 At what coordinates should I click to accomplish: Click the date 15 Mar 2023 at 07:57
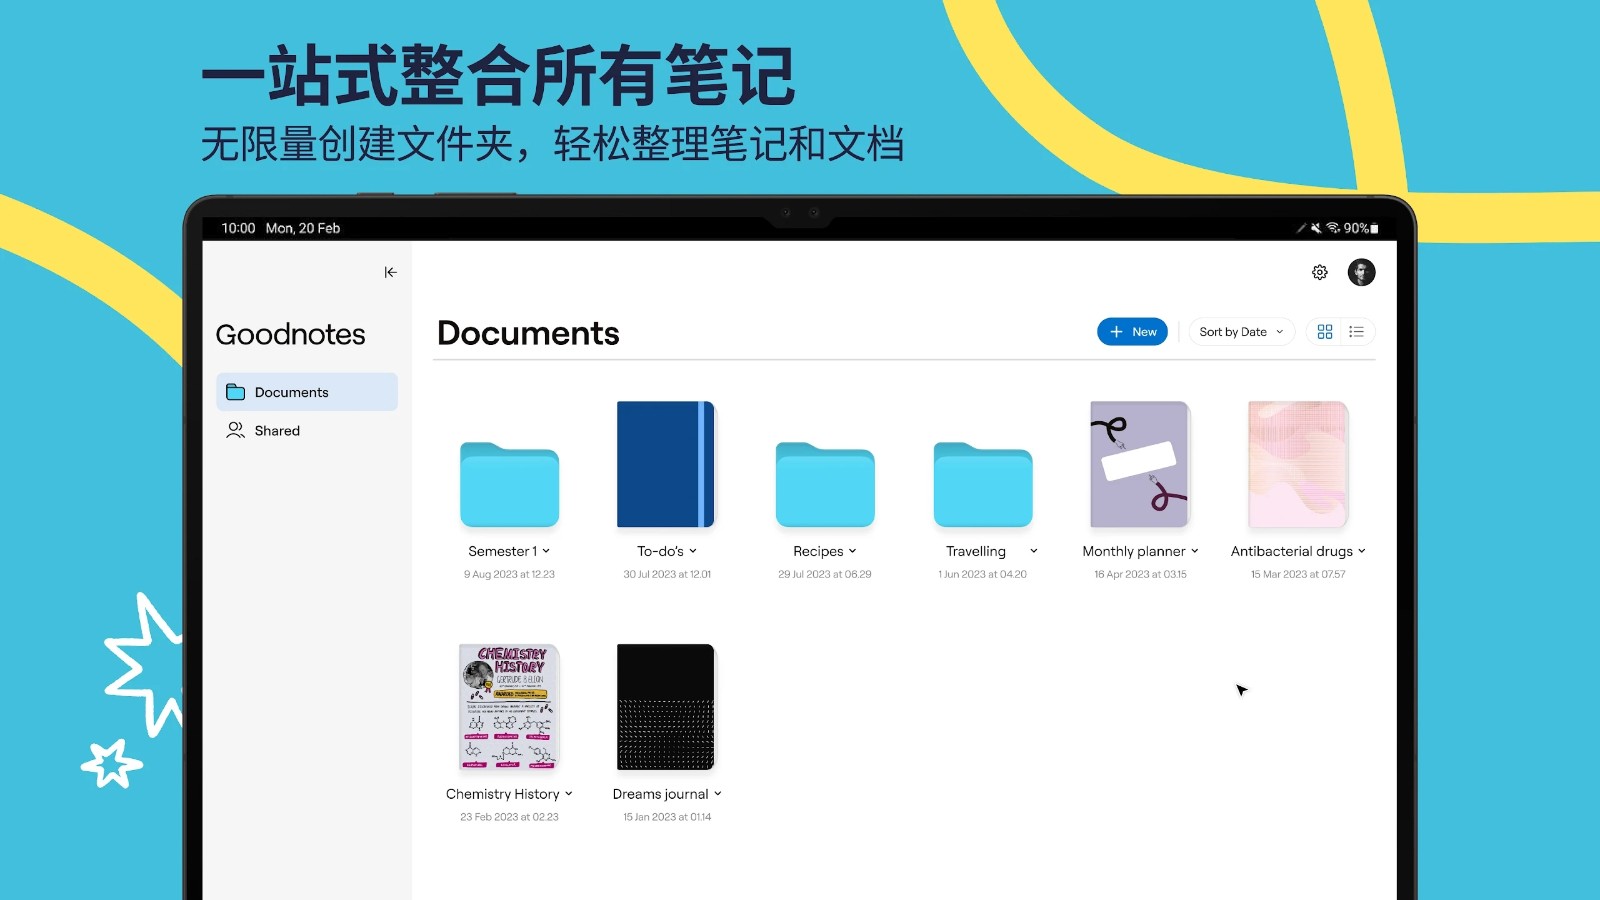1298,575
